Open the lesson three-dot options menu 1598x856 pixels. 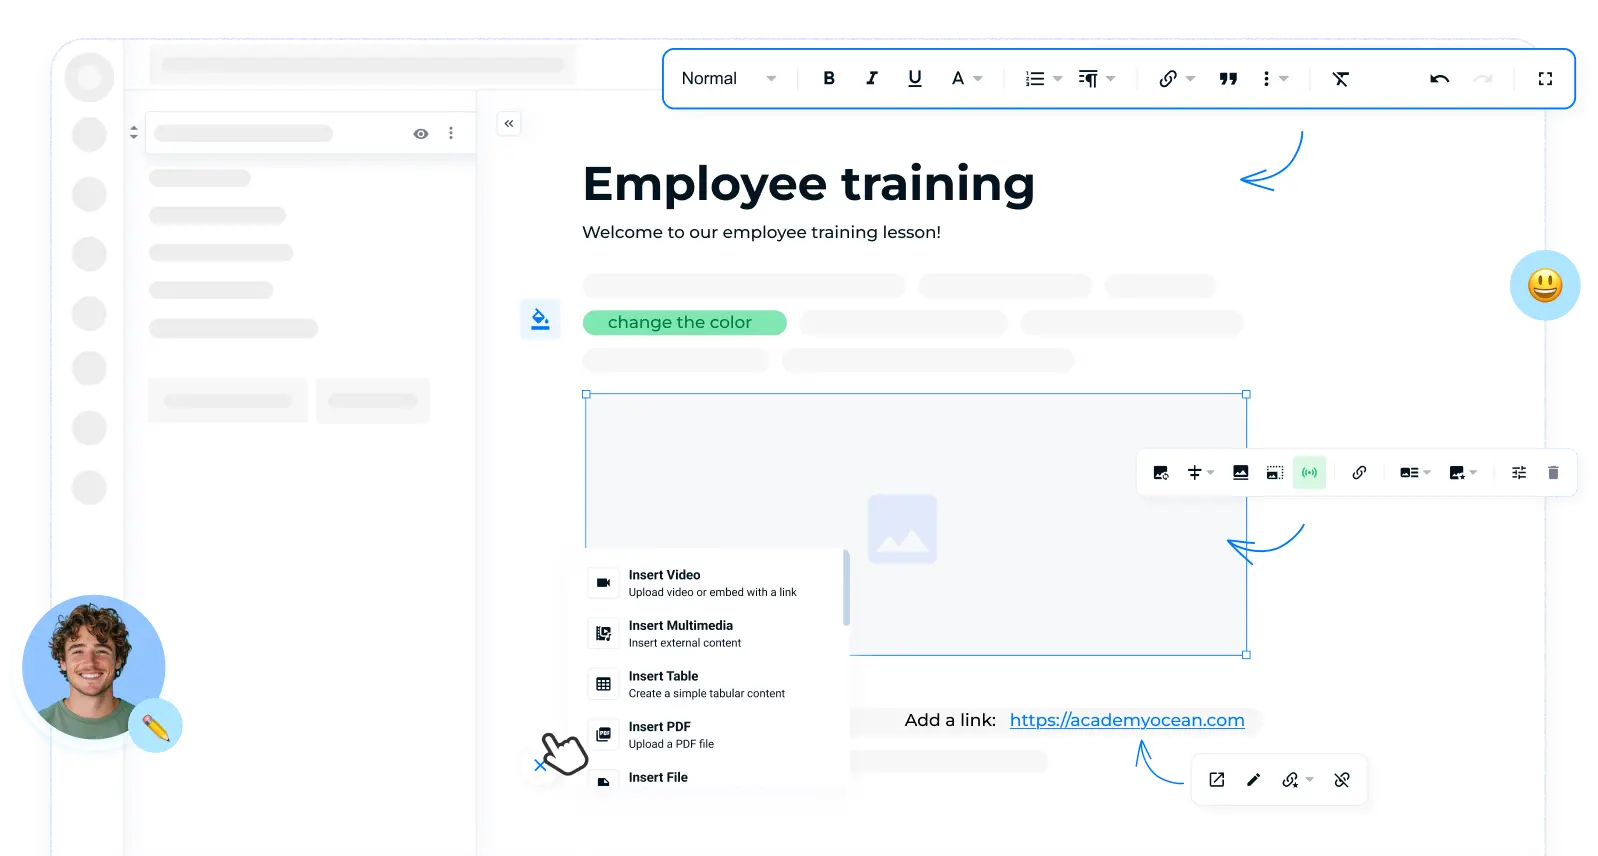coord(451,133)
